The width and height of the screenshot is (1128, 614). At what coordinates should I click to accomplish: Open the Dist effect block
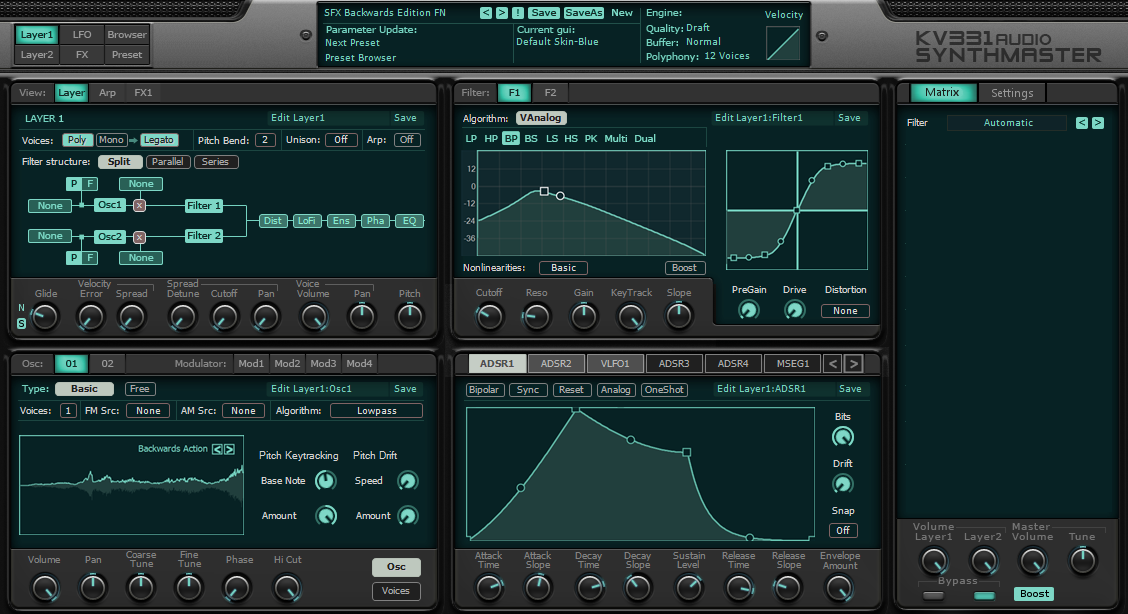pos(273,221)
